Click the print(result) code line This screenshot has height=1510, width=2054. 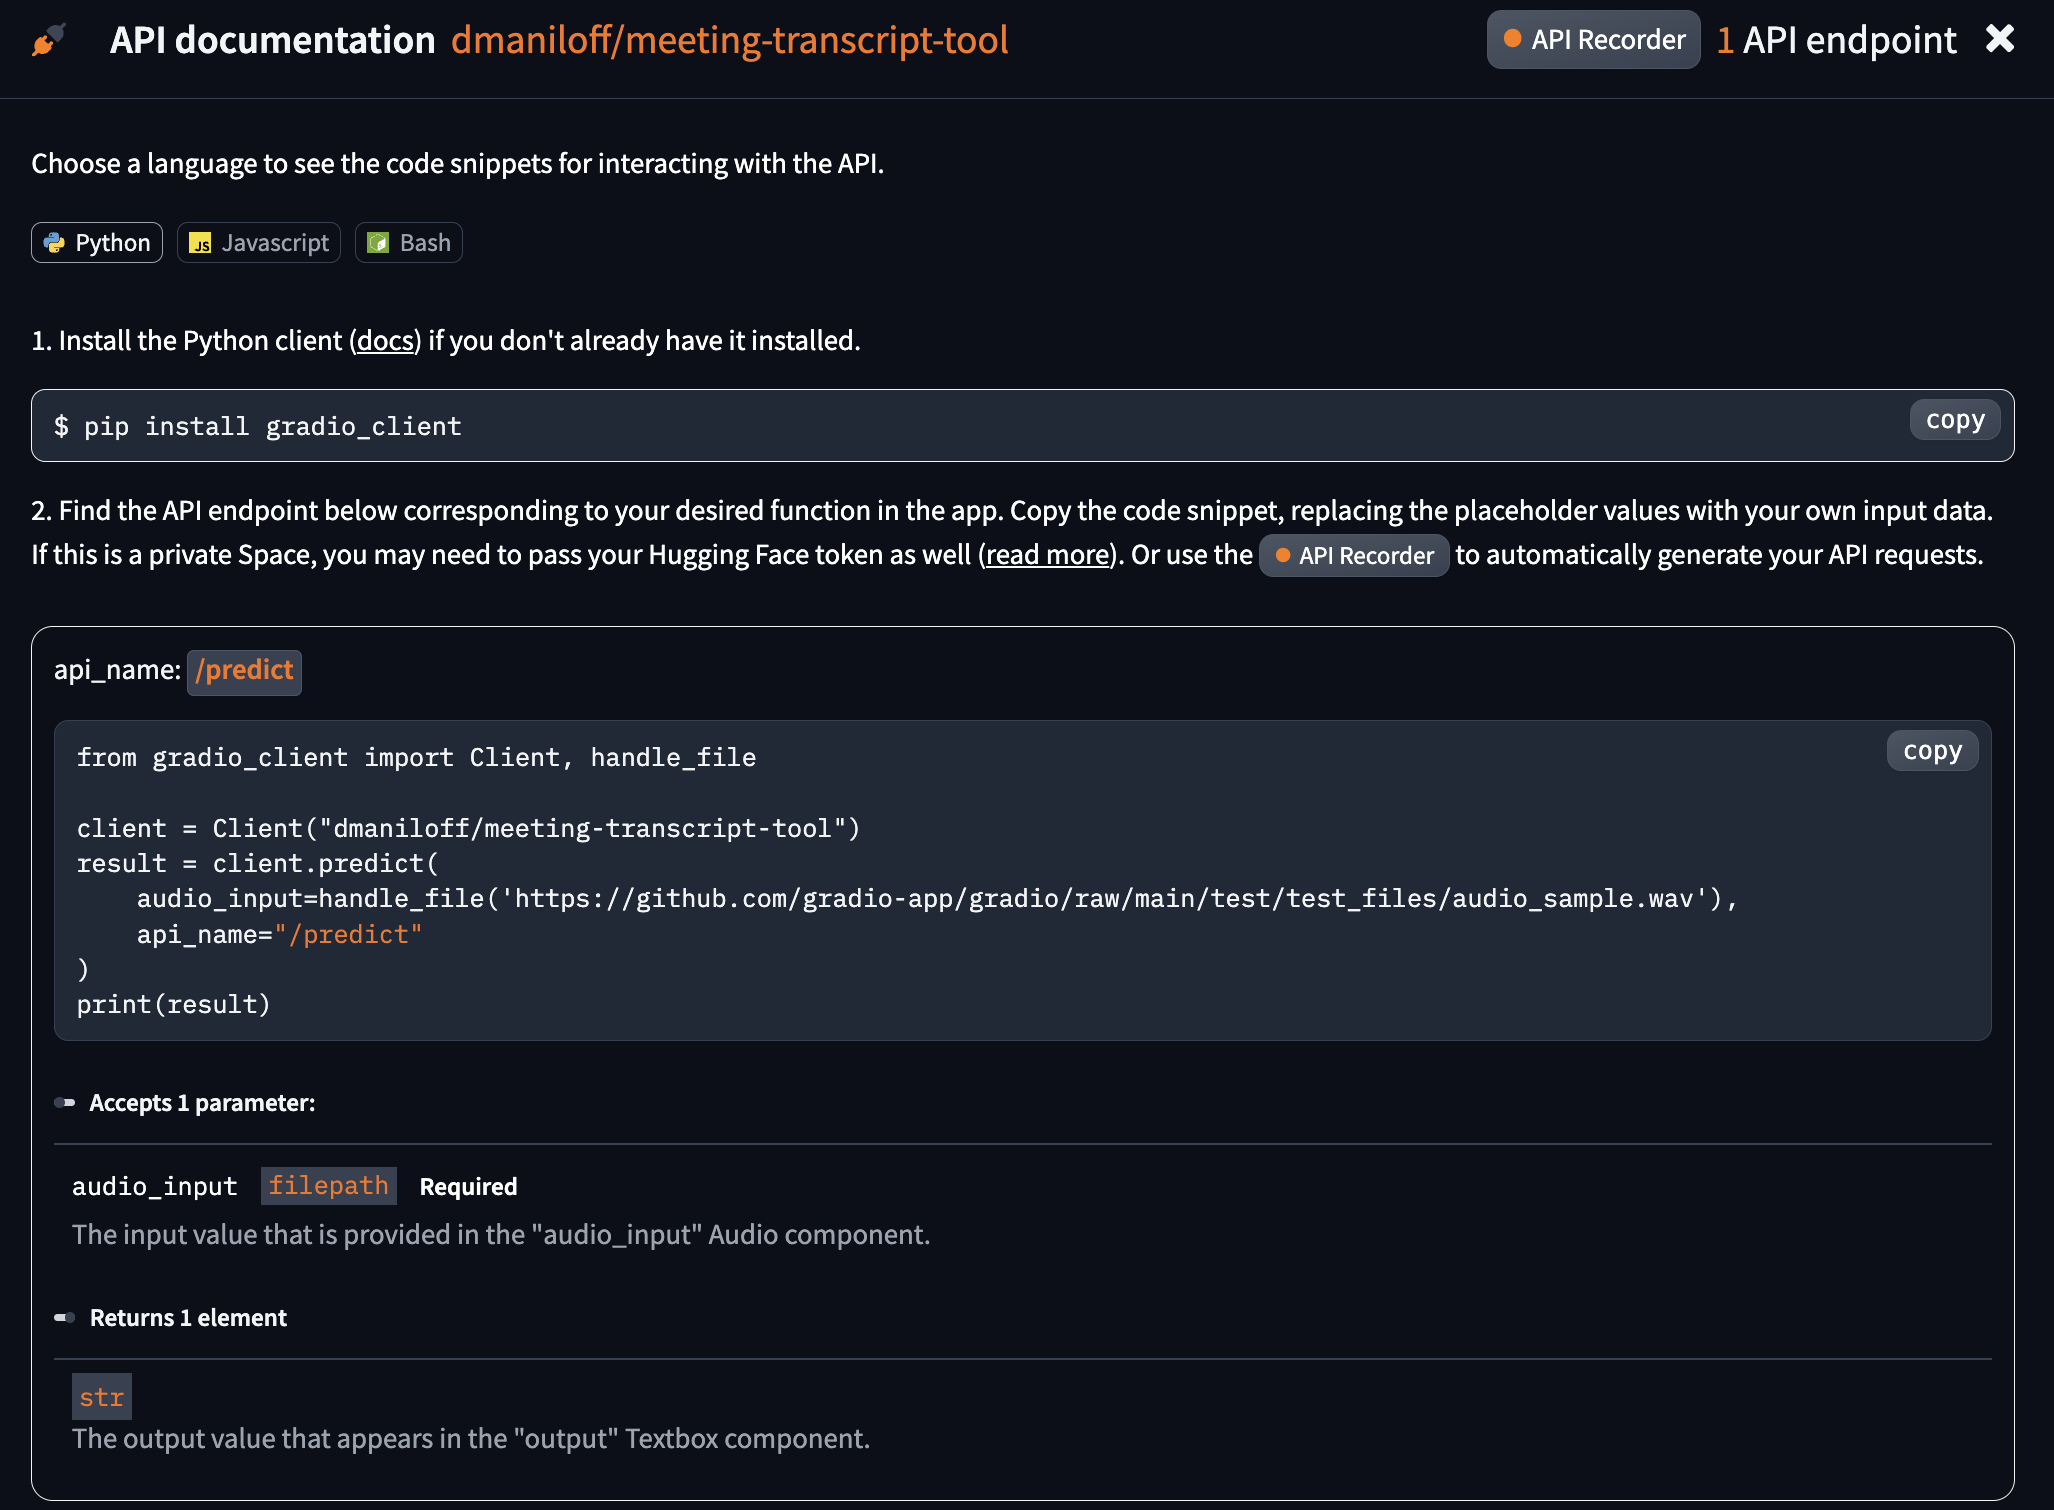click(x=174, y=1005)
